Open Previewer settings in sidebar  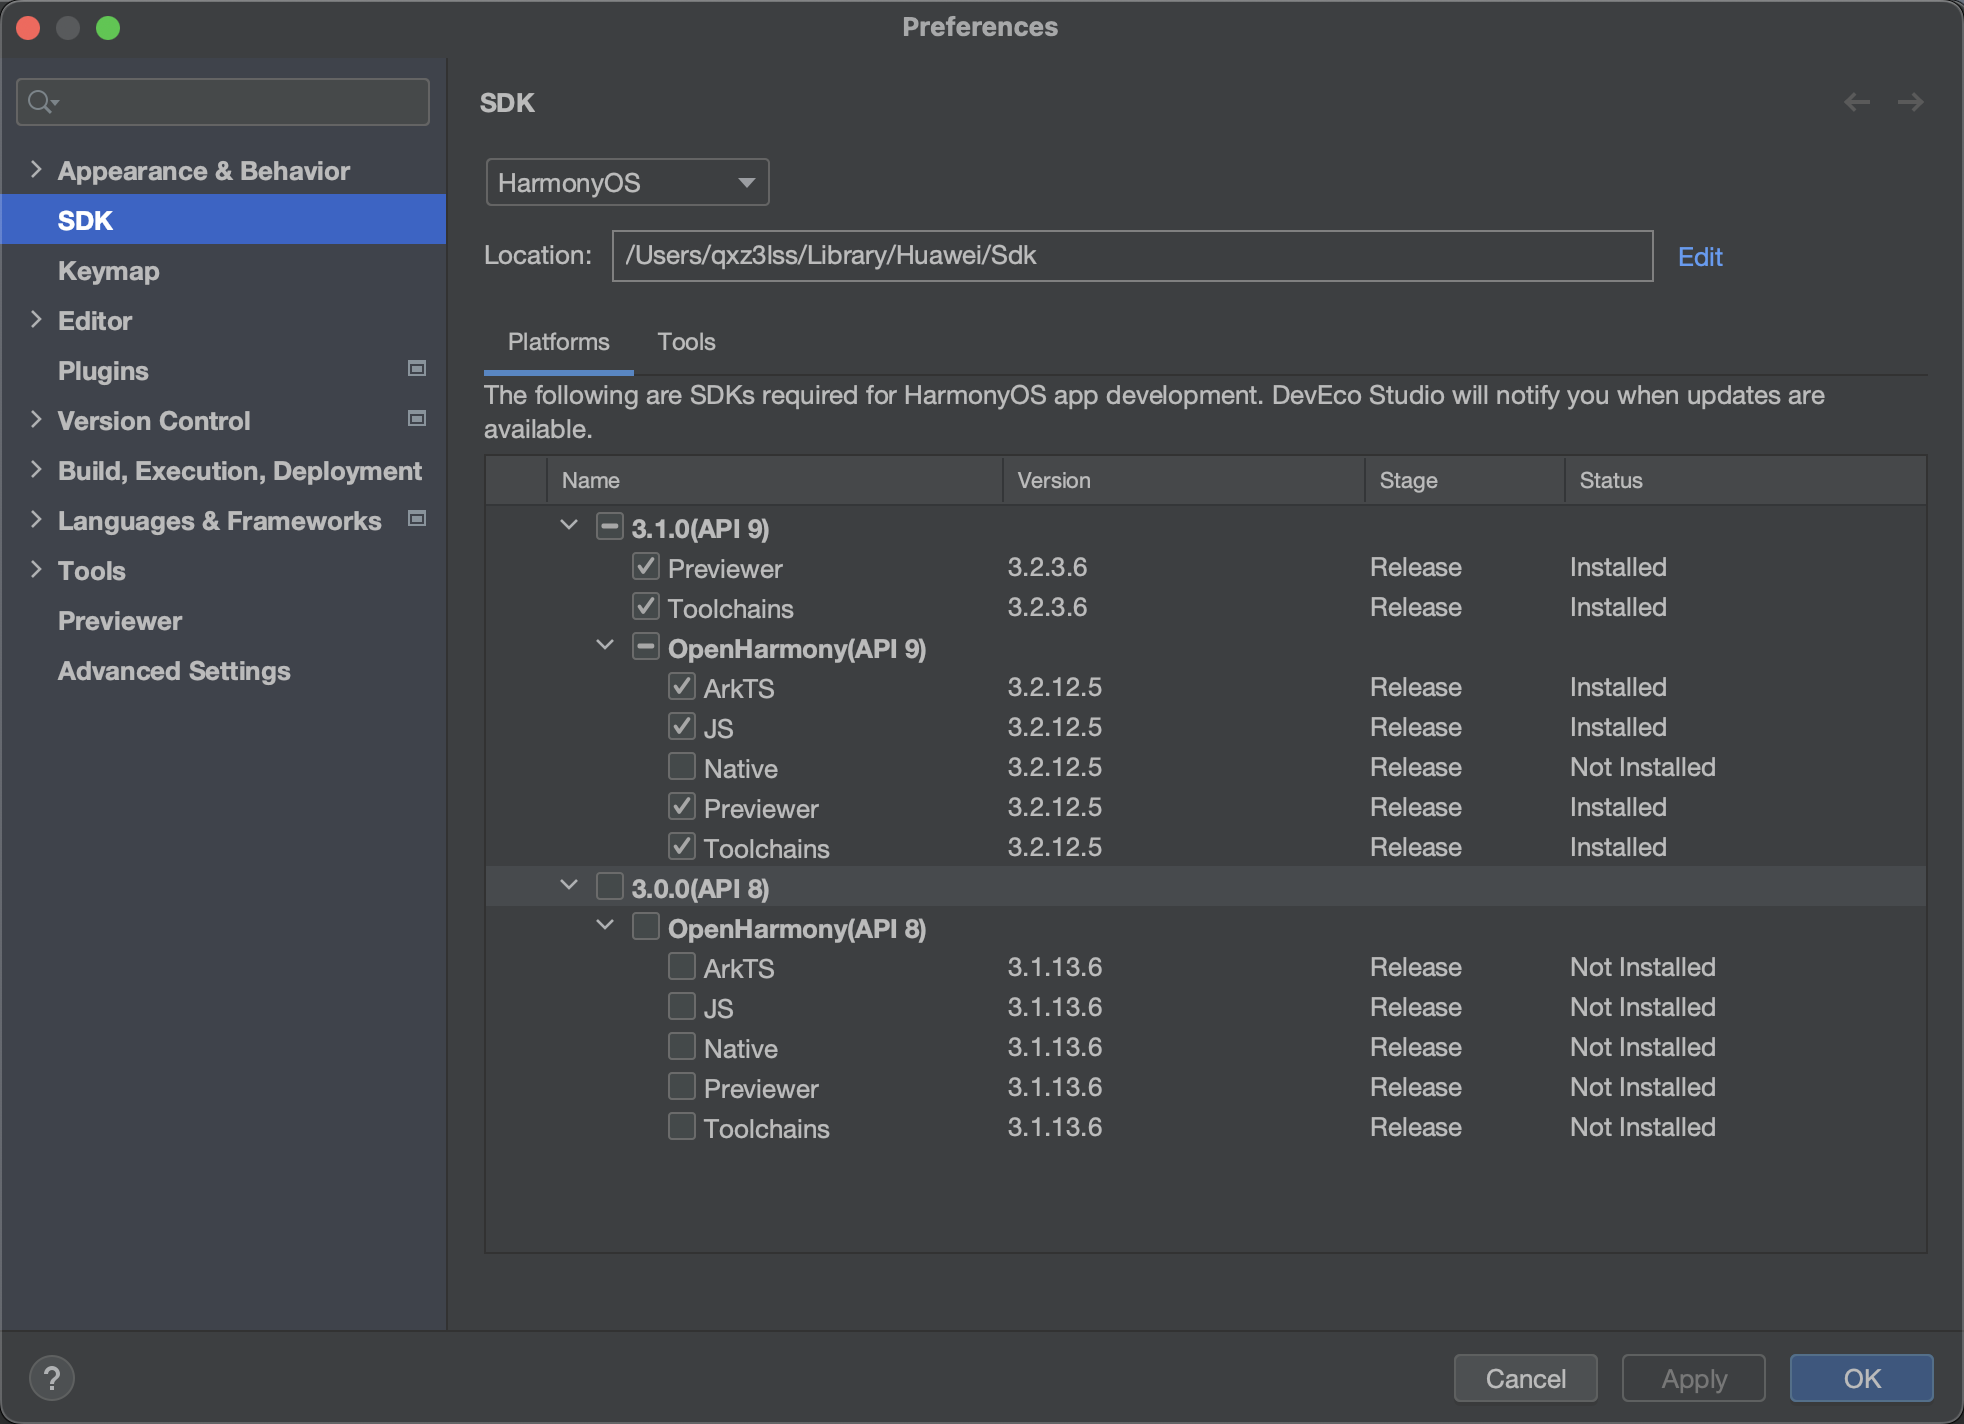pos(120,621)
